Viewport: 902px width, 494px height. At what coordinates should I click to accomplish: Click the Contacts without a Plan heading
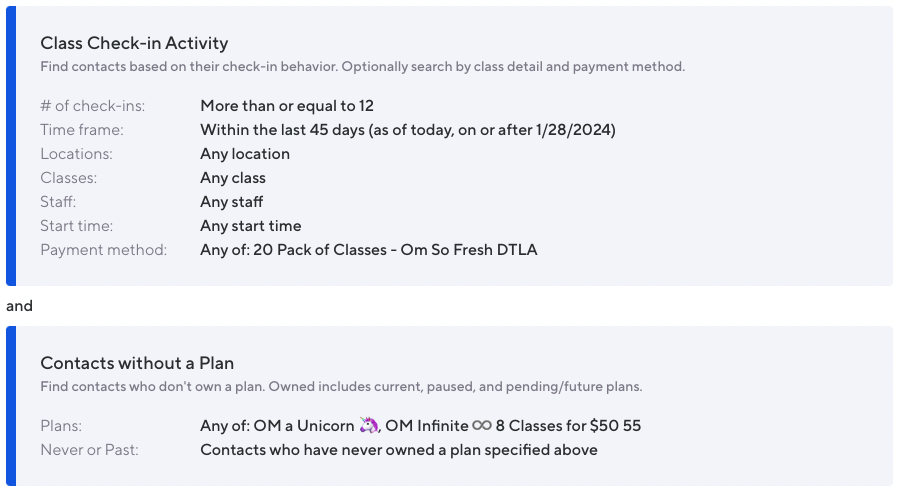coord(137,363)
